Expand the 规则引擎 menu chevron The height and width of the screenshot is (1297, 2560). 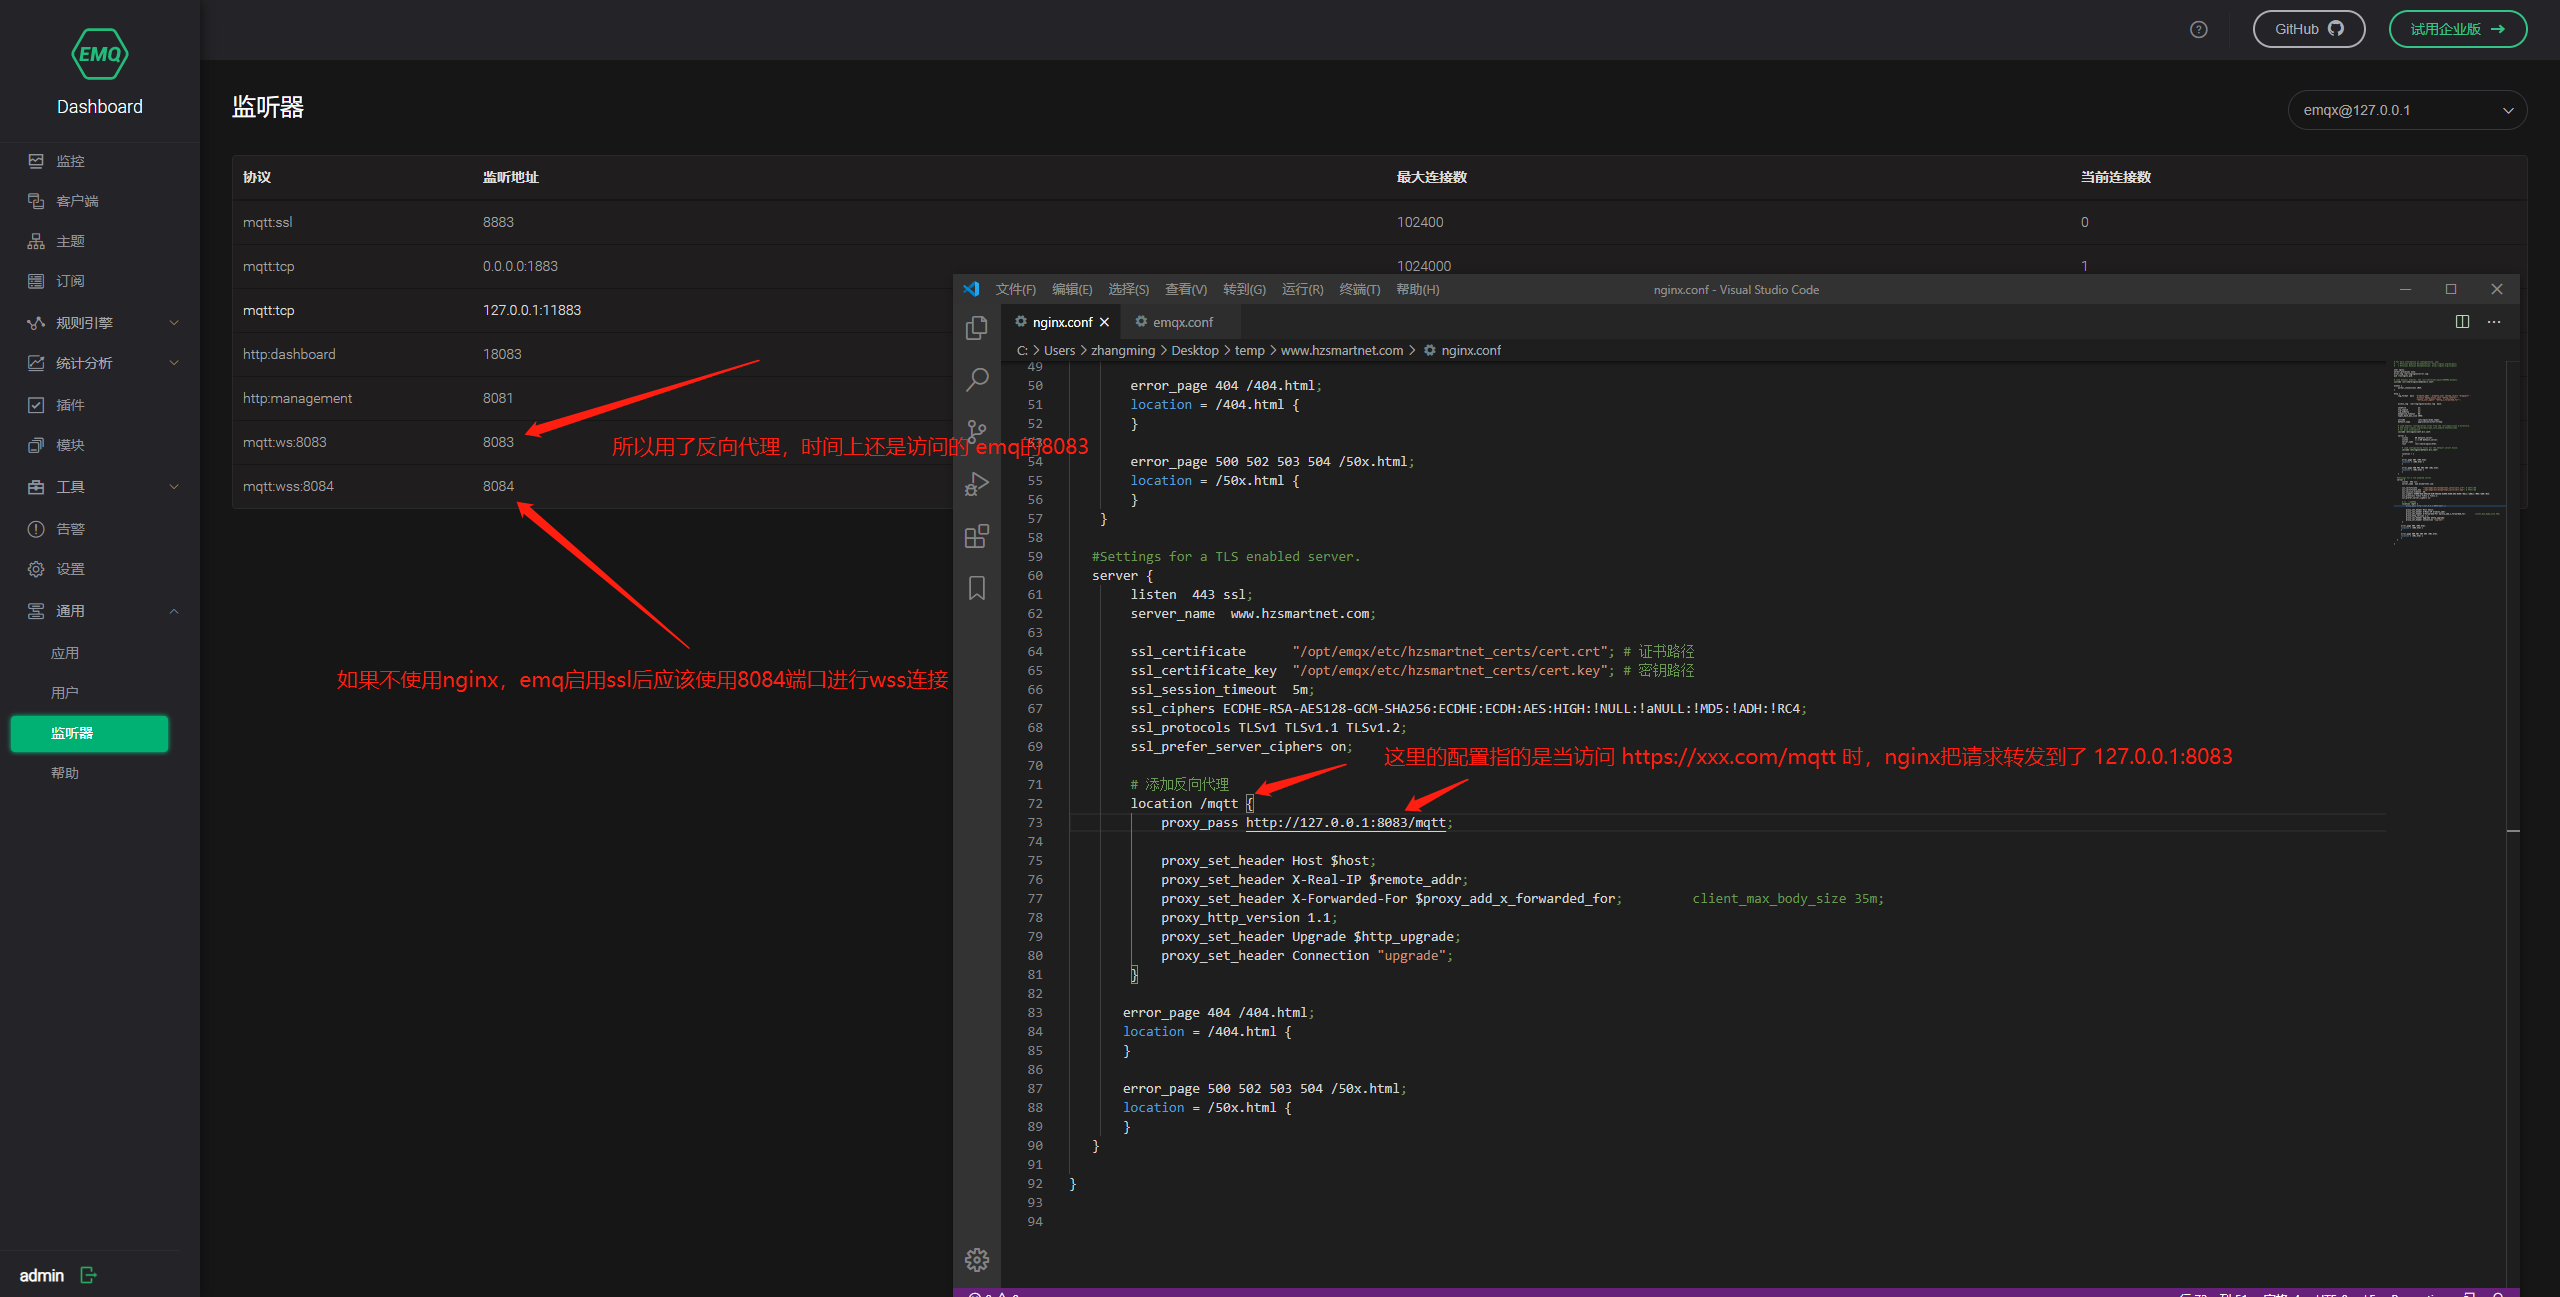(174, 323)
